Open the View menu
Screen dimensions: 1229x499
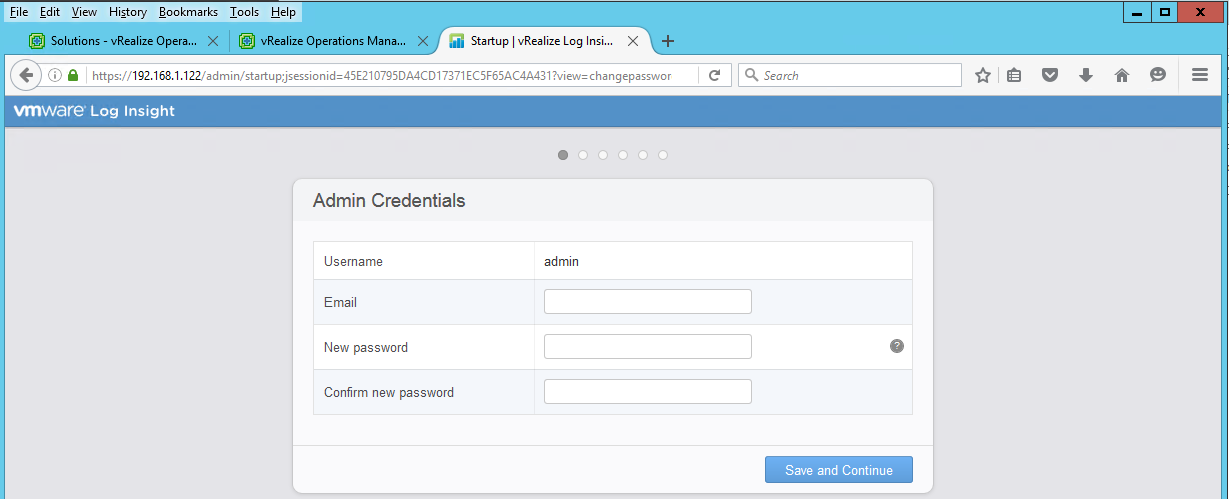pyautogui.click(x=84, y=12)
